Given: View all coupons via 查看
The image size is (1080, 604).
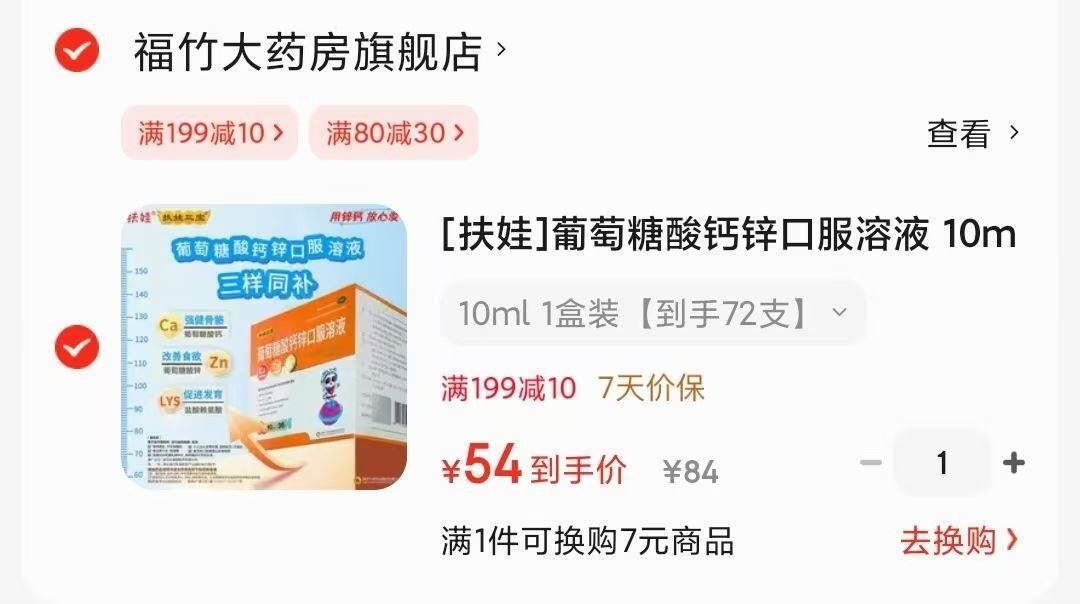Looking at the screenshot, I should coord(959,133).
